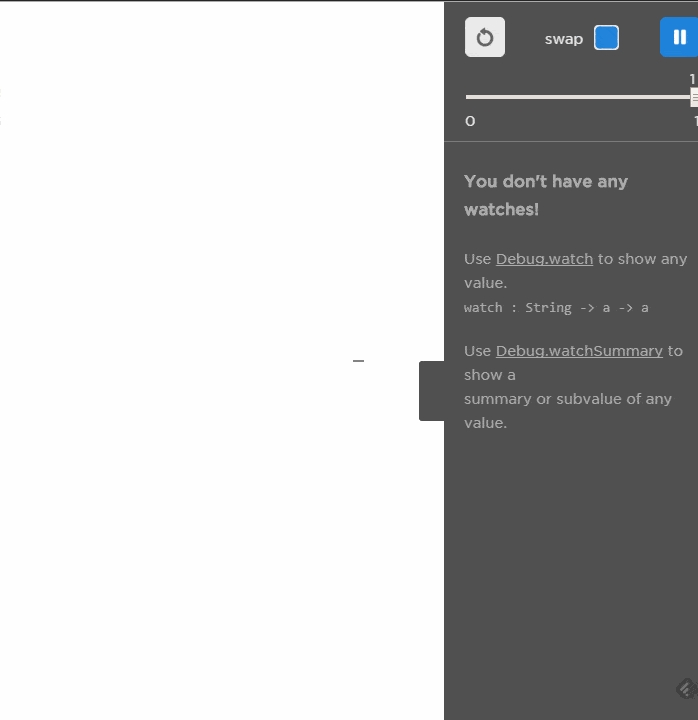Viewport: 698px width, 720px height.
Task: Click the 'swap' label text
Action: coord(563,39)
